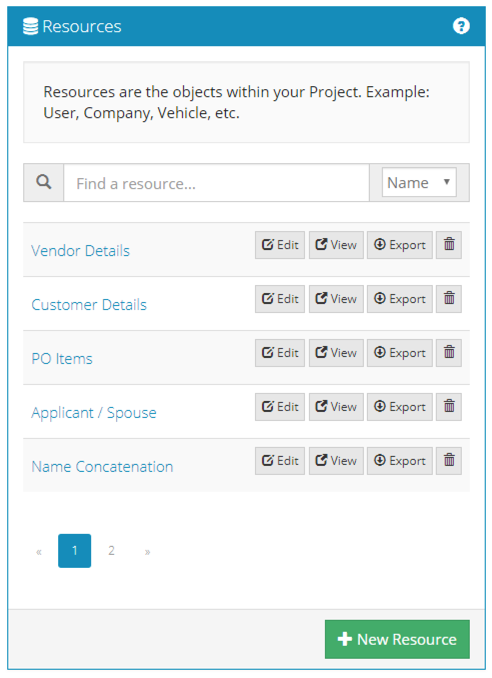
Task: Click the search magnifier icon
Action: [44, 182]
